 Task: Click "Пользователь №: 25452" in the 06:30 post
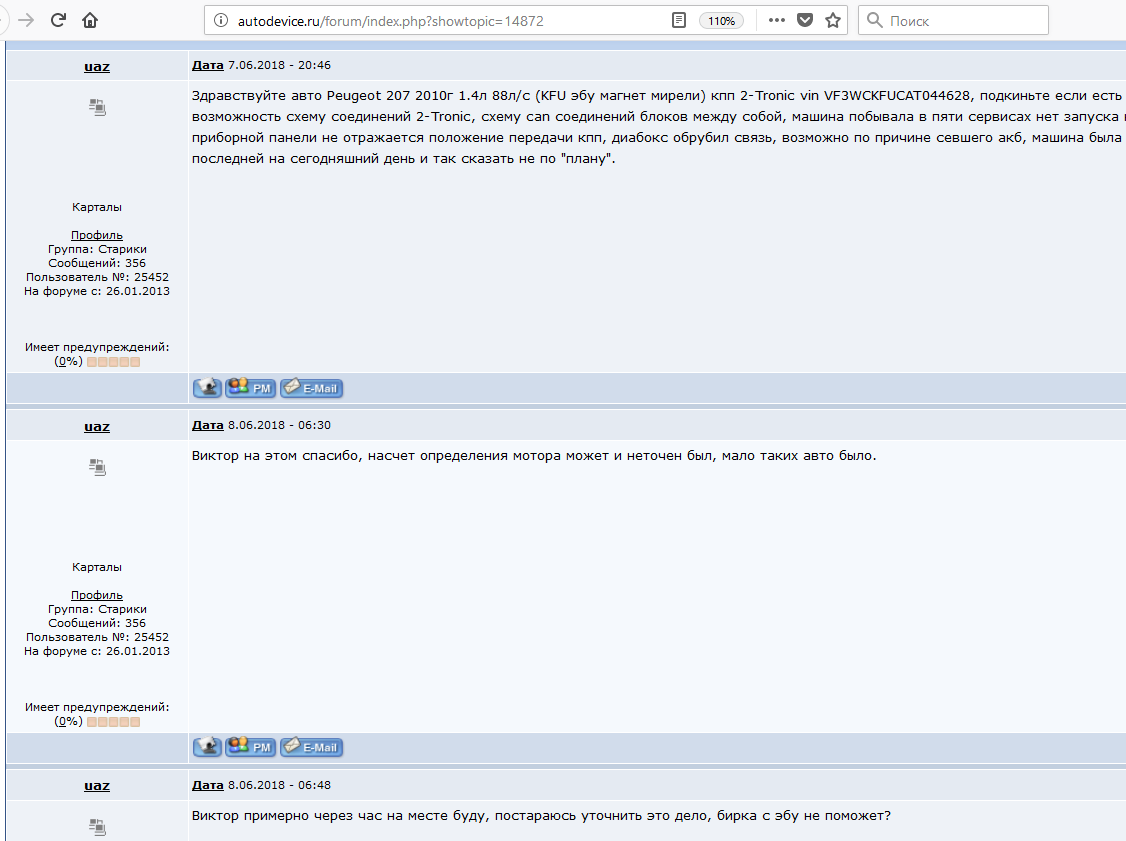pos(97,637)
